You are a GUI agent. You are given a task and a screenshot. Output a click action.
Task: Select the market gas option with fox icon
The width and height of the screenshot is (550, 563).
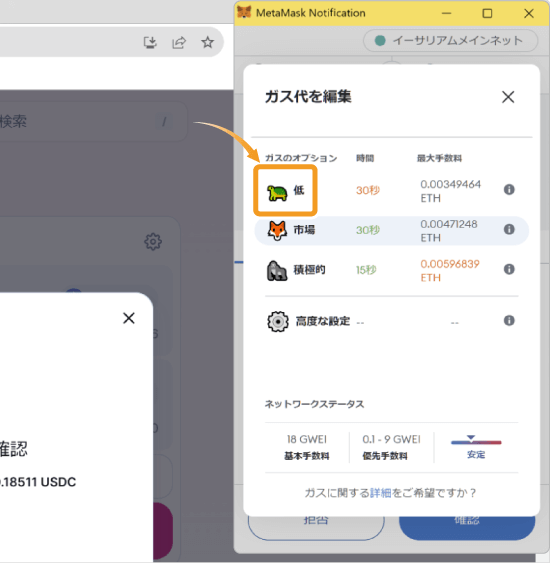coord(391,231)
